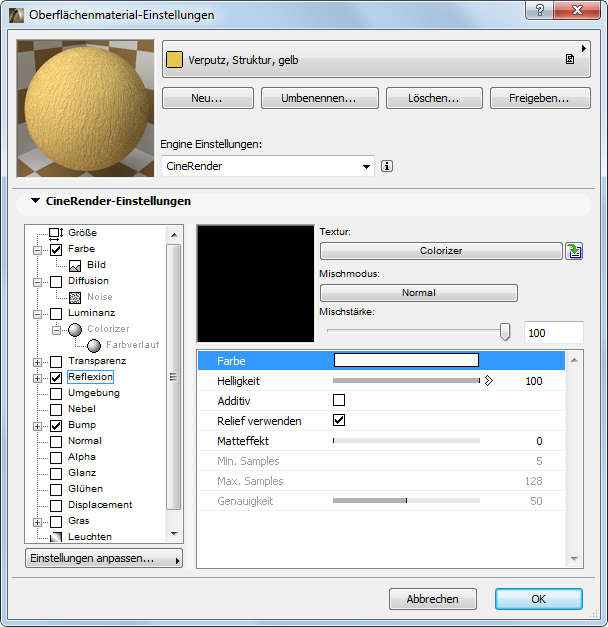Click channel tree scrollbar down arrow
The image size is (608, 627).
click(x=174, y=534)
